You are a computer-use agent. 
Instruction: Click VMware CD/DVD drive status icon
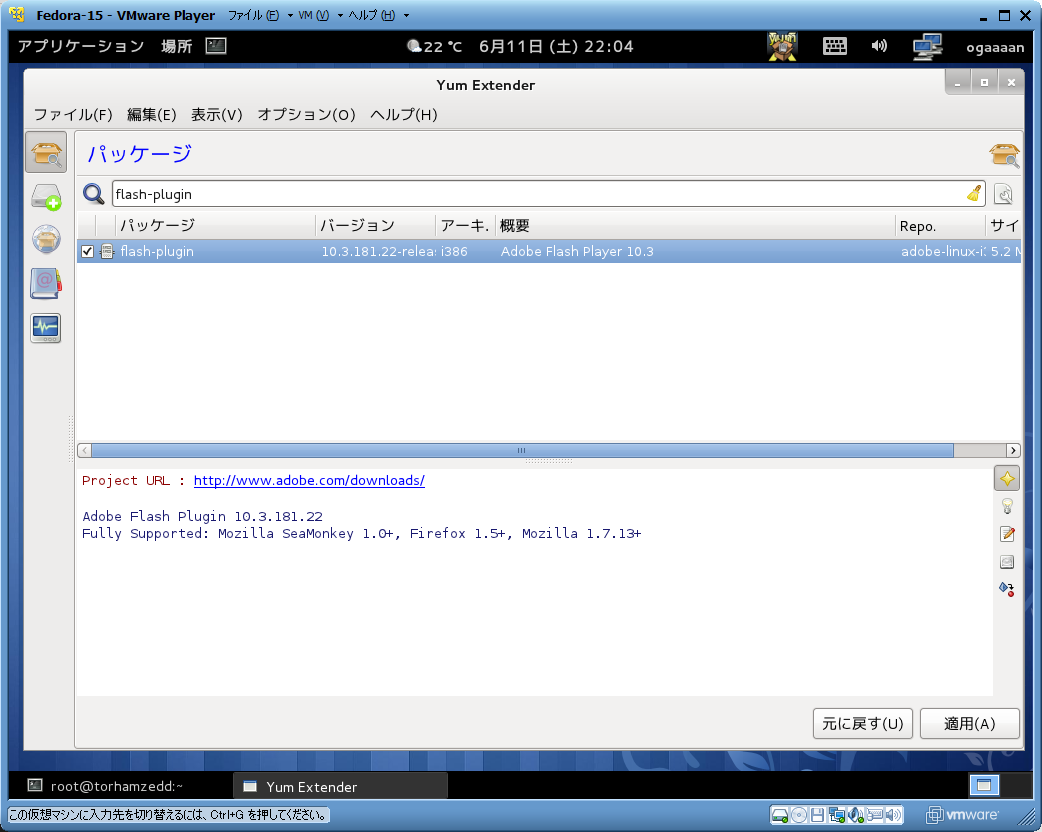(x=799, y=815)
